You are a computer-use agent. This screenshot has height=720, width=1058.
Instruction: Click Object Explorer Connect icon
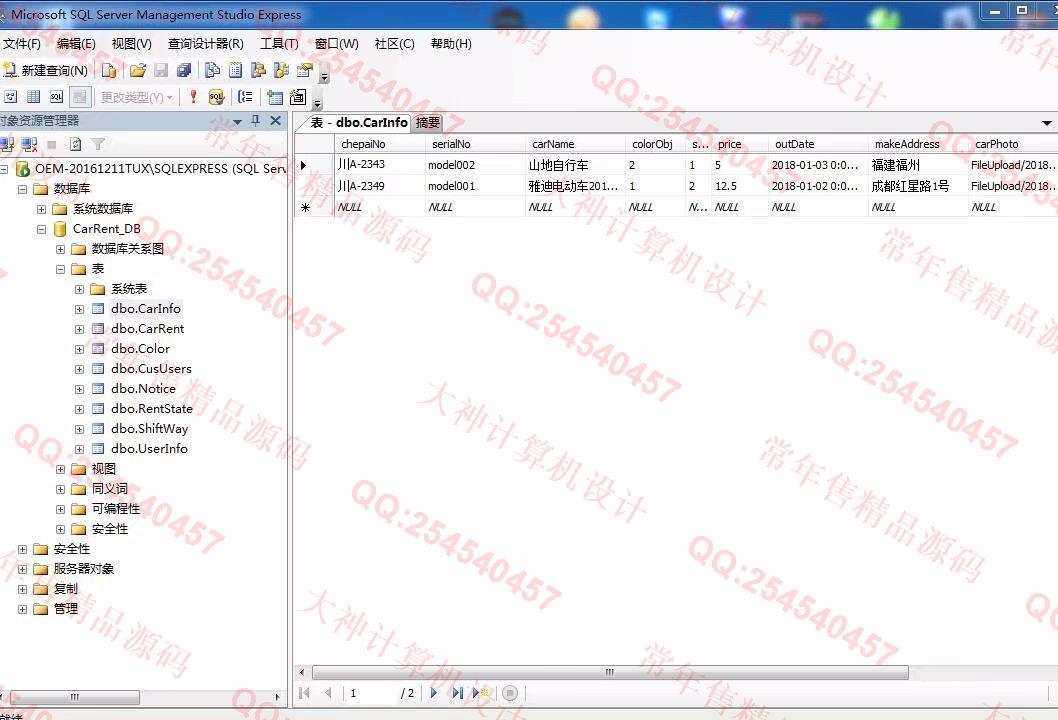click(7, 144)
